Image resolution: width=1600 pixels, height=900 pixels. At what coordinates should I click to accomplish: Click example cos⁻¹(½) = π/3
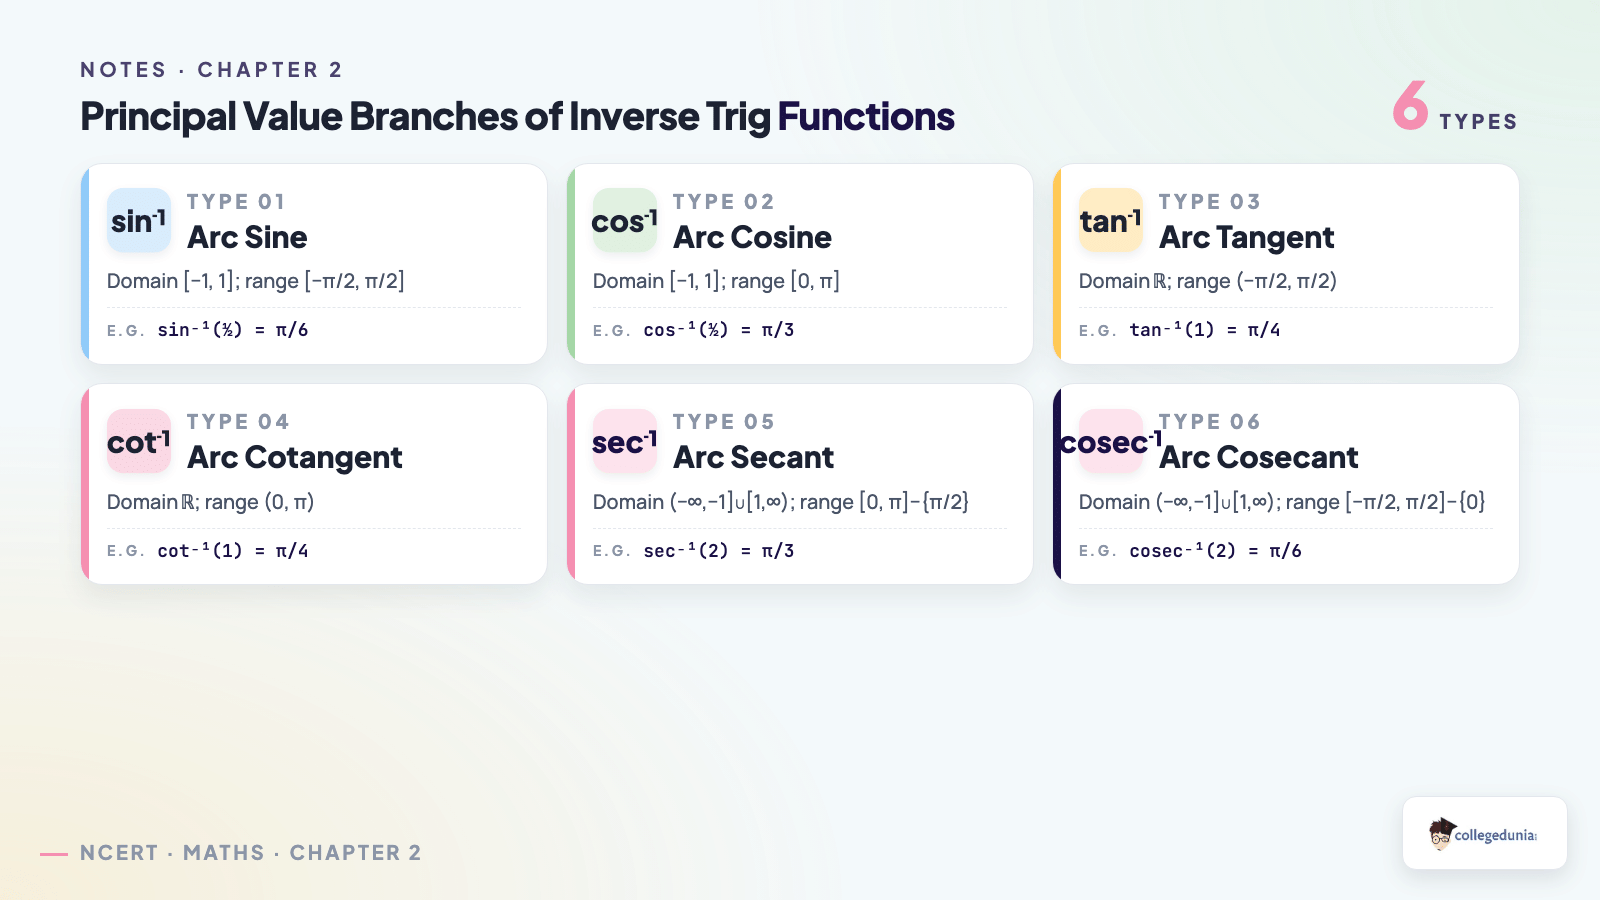coord(718,330)
